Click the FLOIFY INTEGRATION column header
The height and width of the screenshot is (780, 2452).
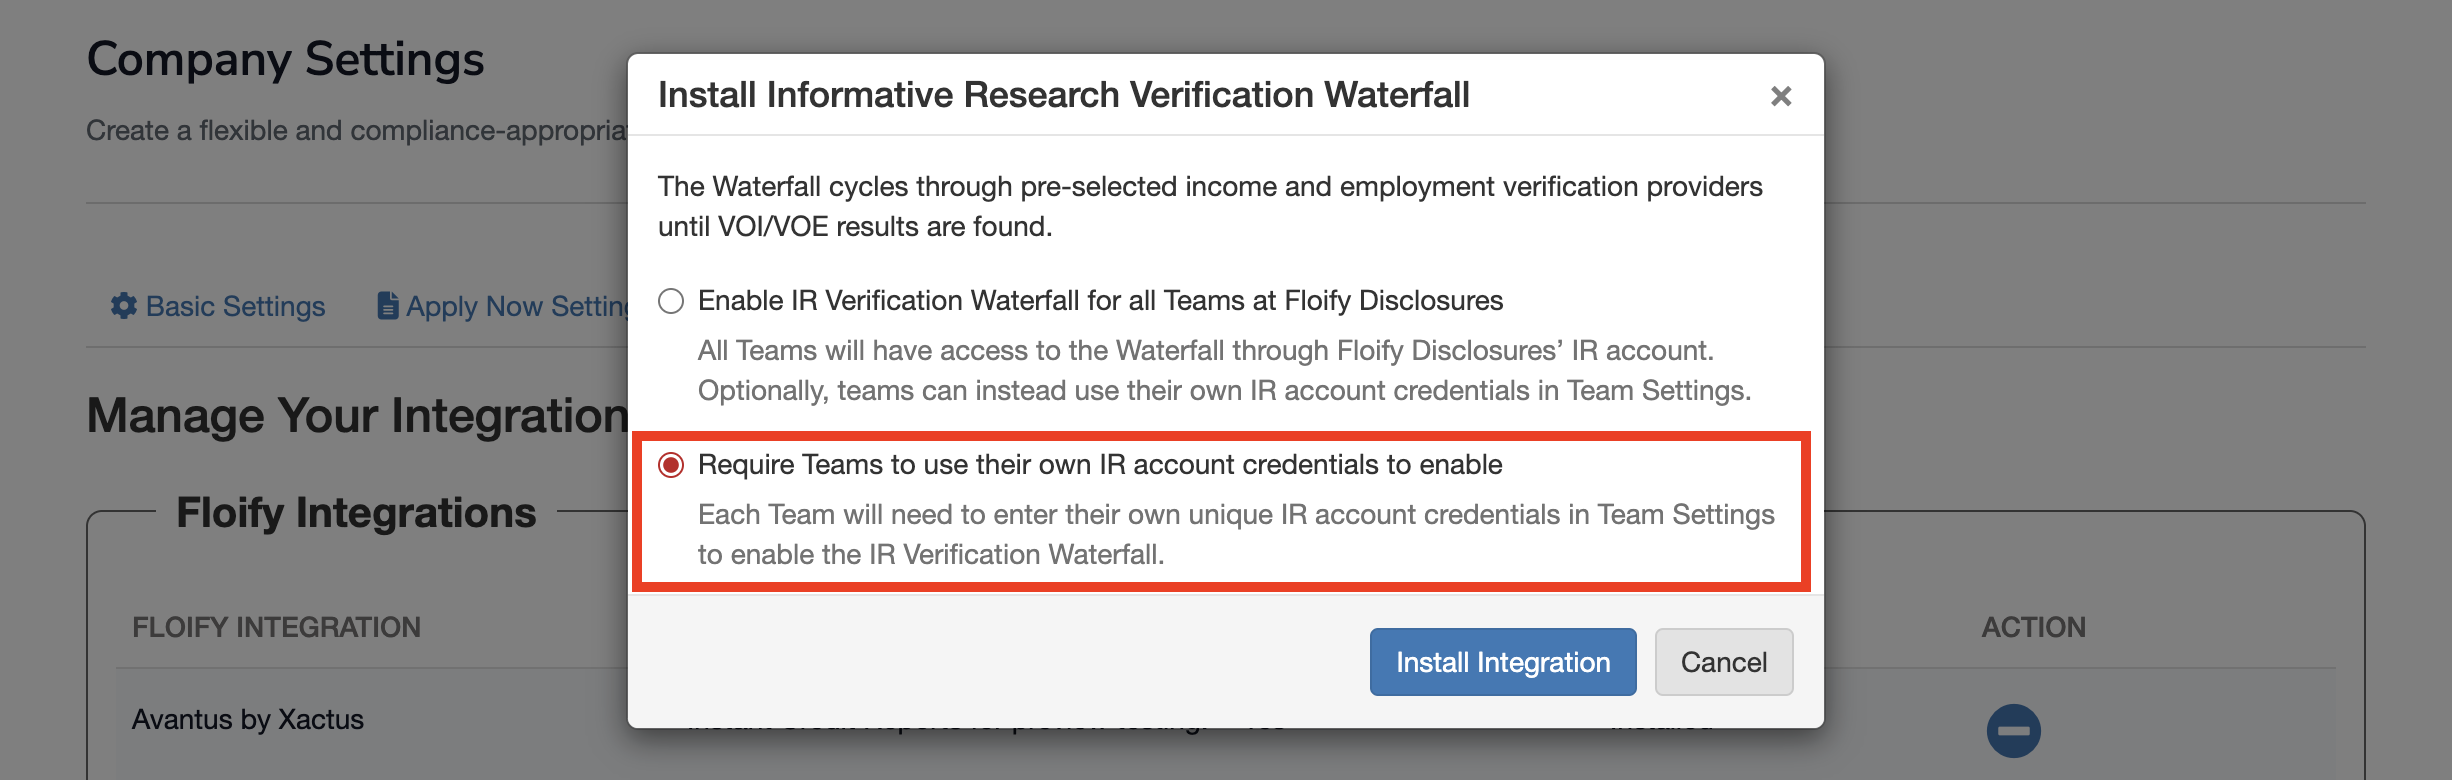point(277,627)
